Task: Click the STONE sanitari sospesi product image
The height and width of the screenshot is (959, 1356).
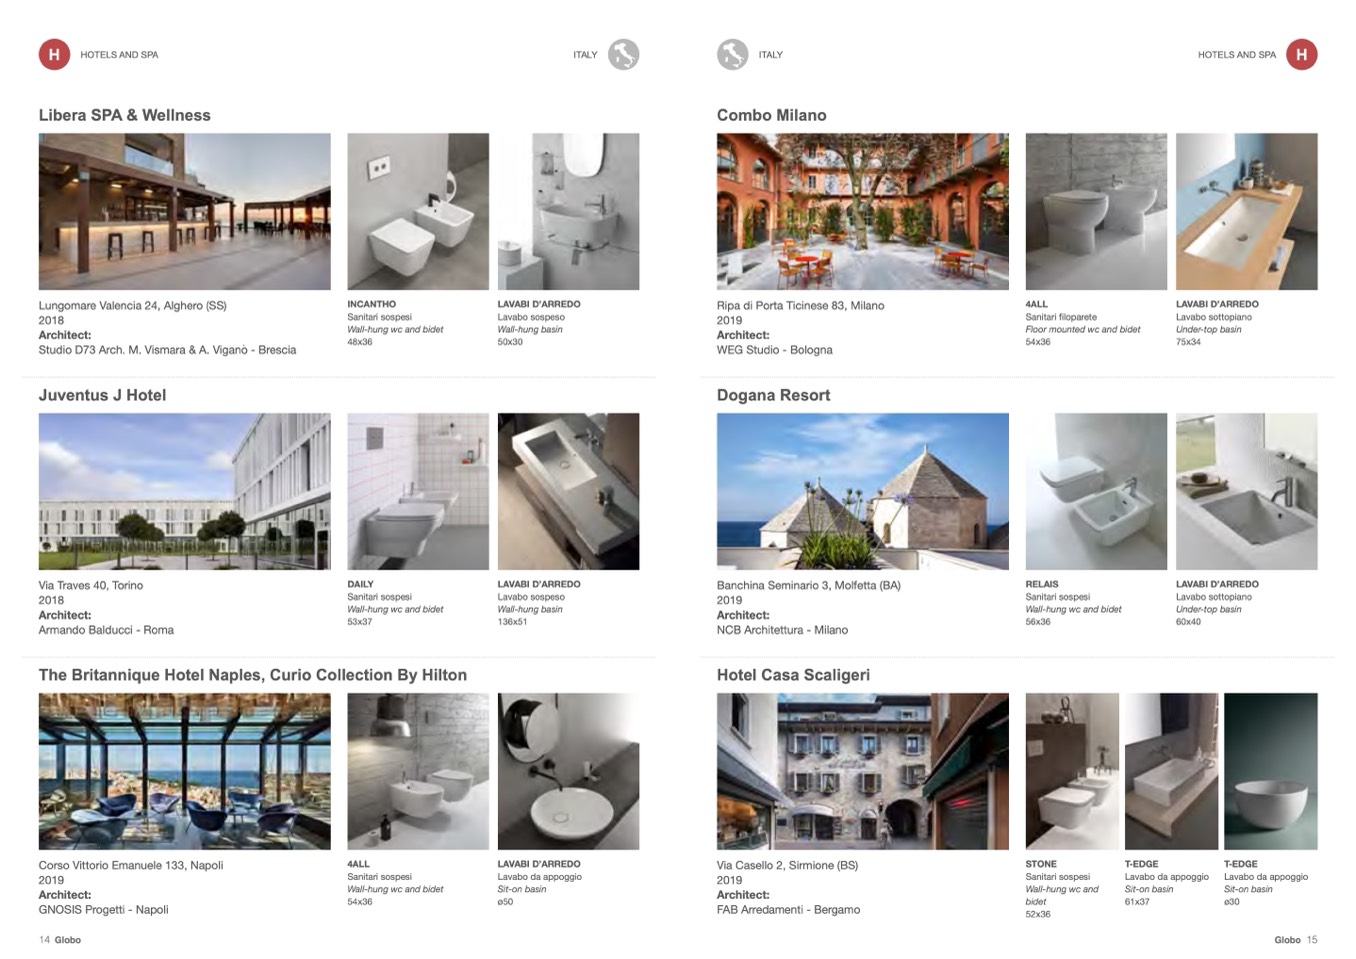Action: point(1071,771)
